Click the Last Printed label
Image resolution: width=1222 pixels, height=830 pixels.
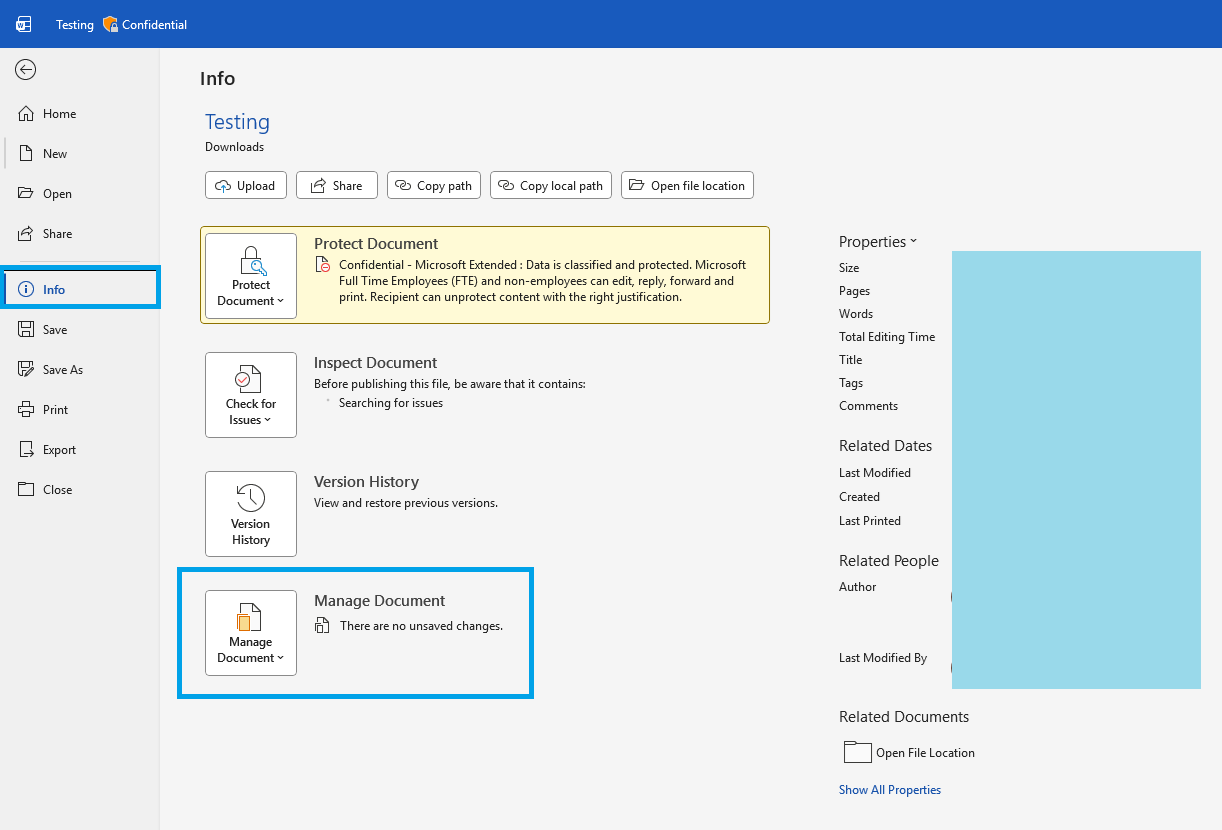[870, 521]
